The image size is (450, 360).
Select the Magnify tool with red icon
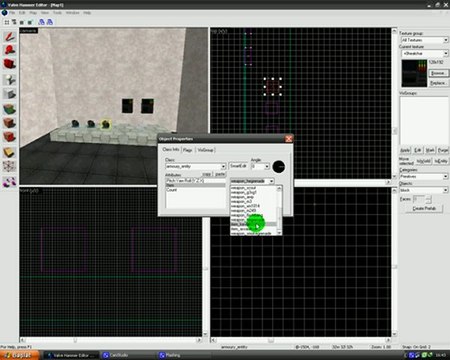[x=9, y=50]
